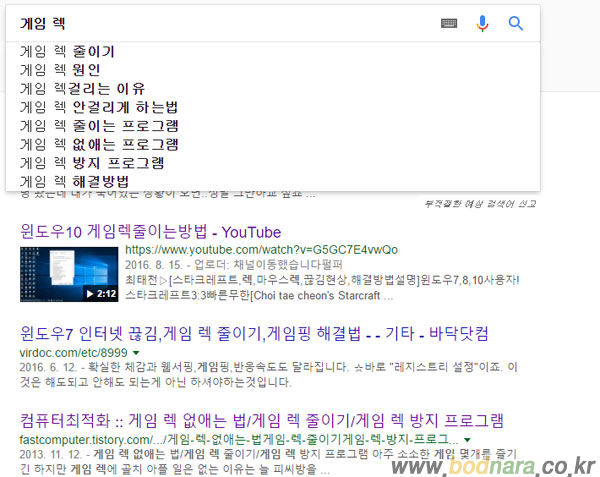Screen dimensions: 600x477
Task: Expand dropdown arrow next to virdoc.com URL
Action: click(136, 354)
